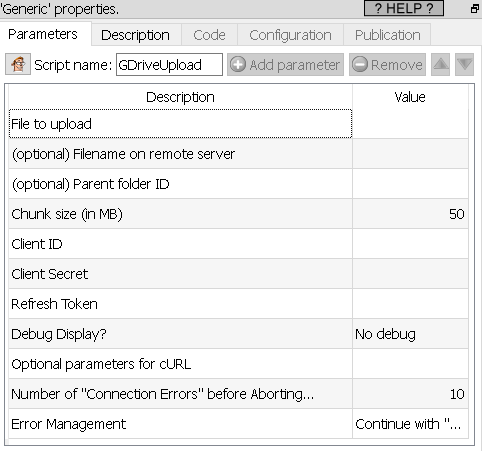This screenshot has width=482, height=451.
Task: Open the Publication tab
Action: coord(387,35)
